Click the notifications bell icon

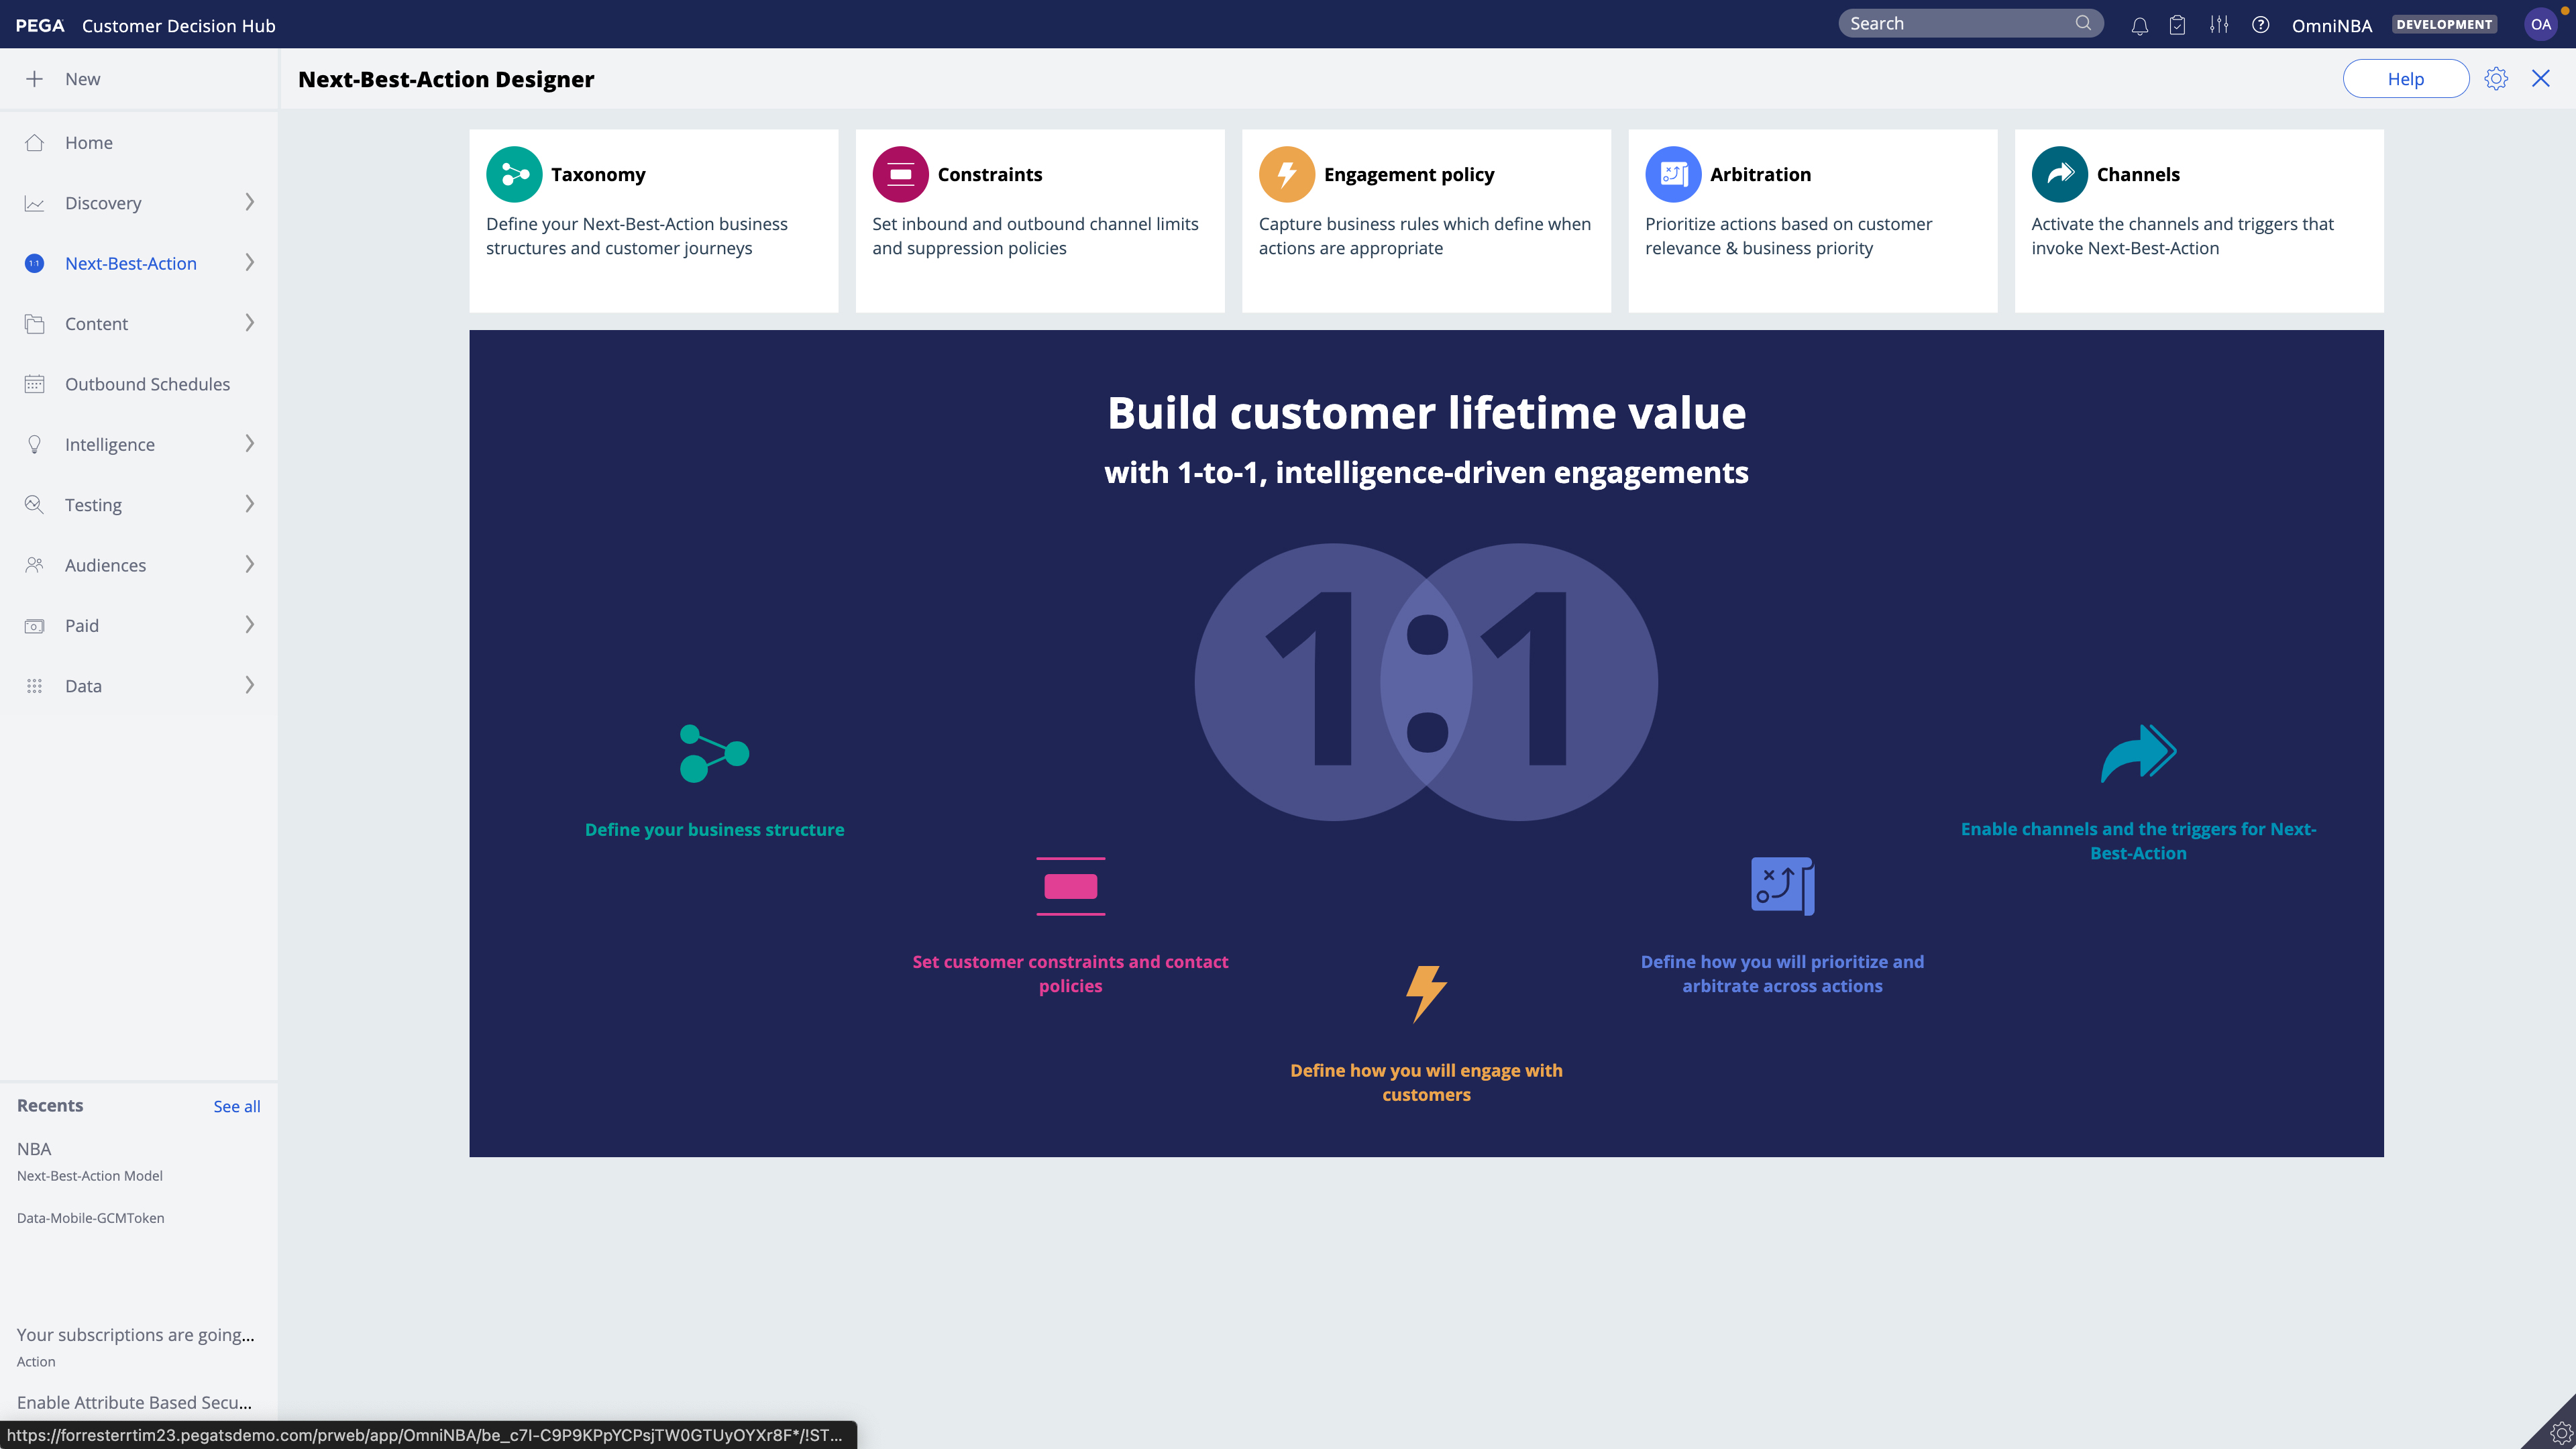[x=2139, y=25]
